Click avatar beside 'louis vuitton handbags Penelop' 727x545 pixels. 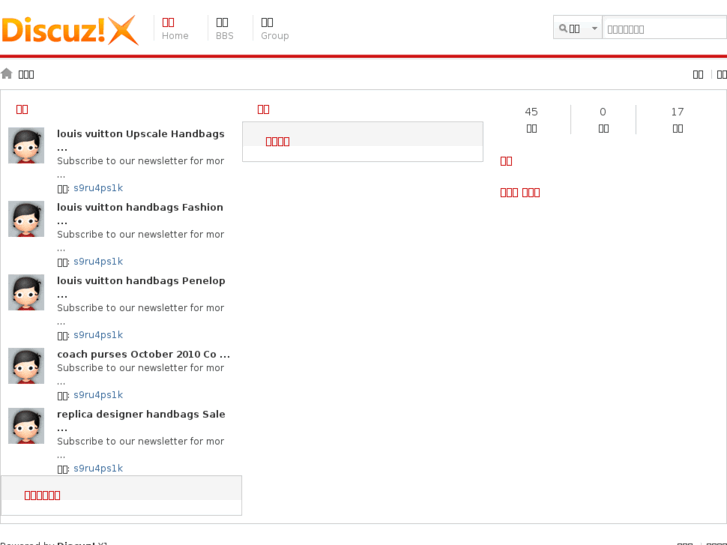(26, 292)
